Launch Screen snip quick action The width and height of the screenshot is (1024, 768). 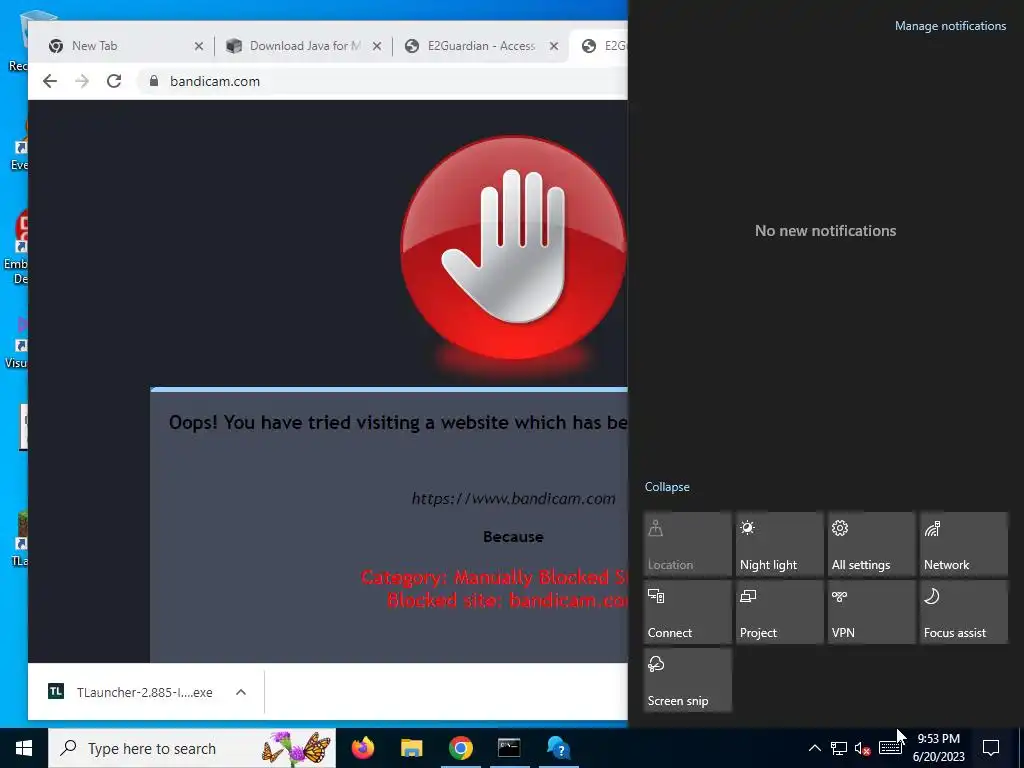point(688,680)
